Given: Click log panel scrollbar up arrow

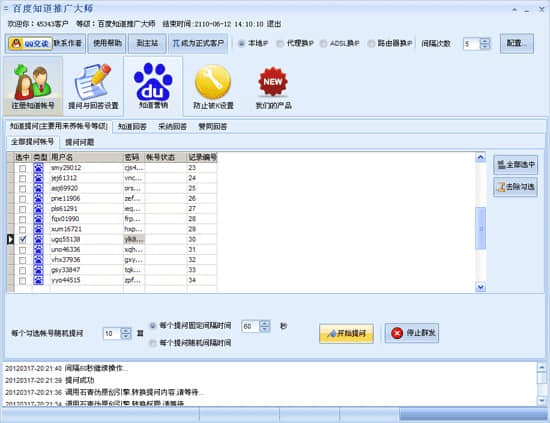Looking at the screenshot, I should click(542, 367).
